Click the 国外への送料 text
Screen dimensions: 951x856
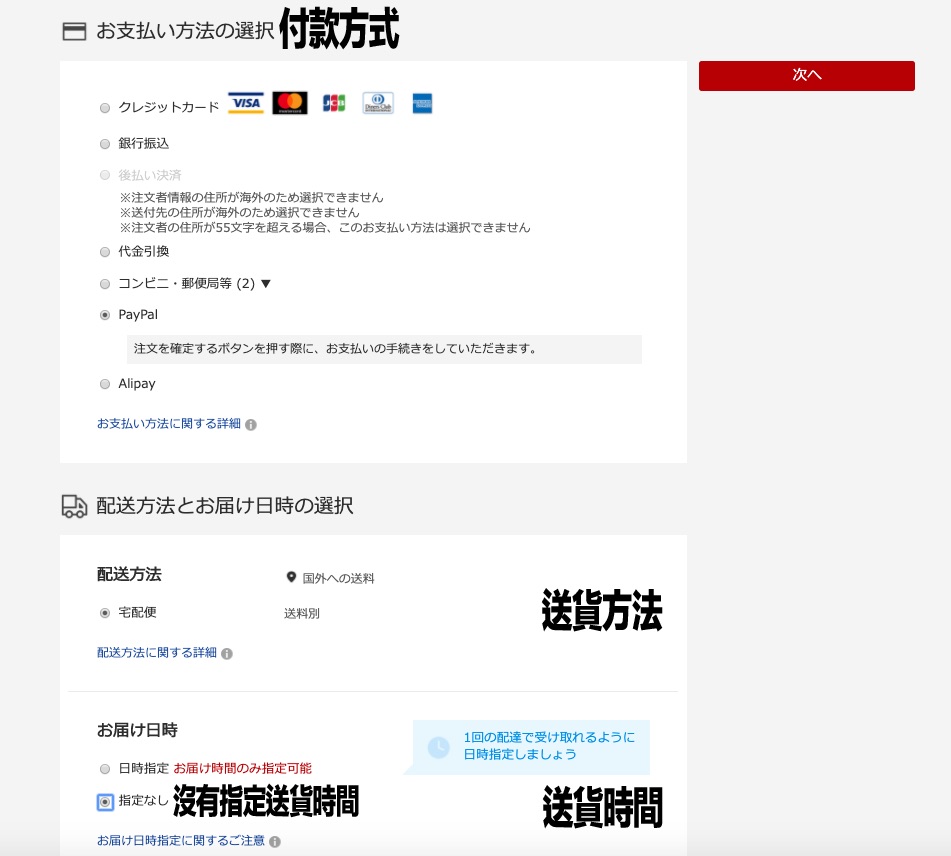pyautogui.click(x=338, y=578)
